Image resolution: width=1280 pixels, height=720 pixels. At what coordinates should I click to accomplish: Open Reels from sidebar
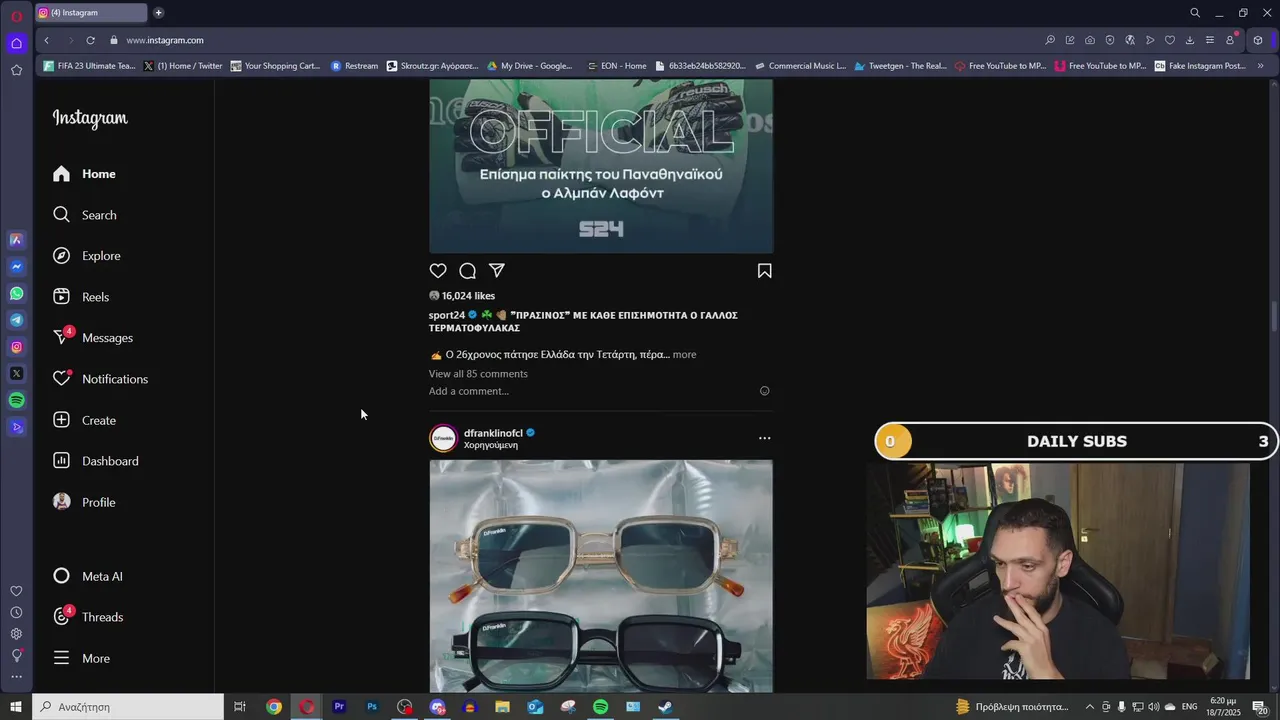coord(81,297)
